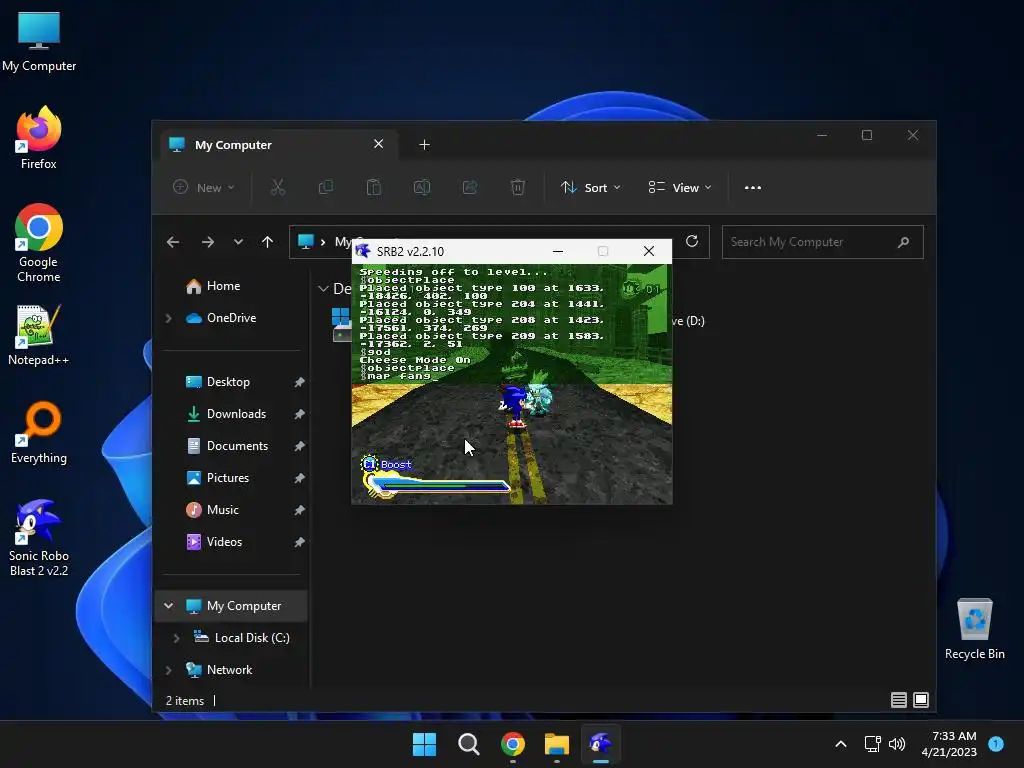Add a new Explorer tab

click(x=424, y=144)
